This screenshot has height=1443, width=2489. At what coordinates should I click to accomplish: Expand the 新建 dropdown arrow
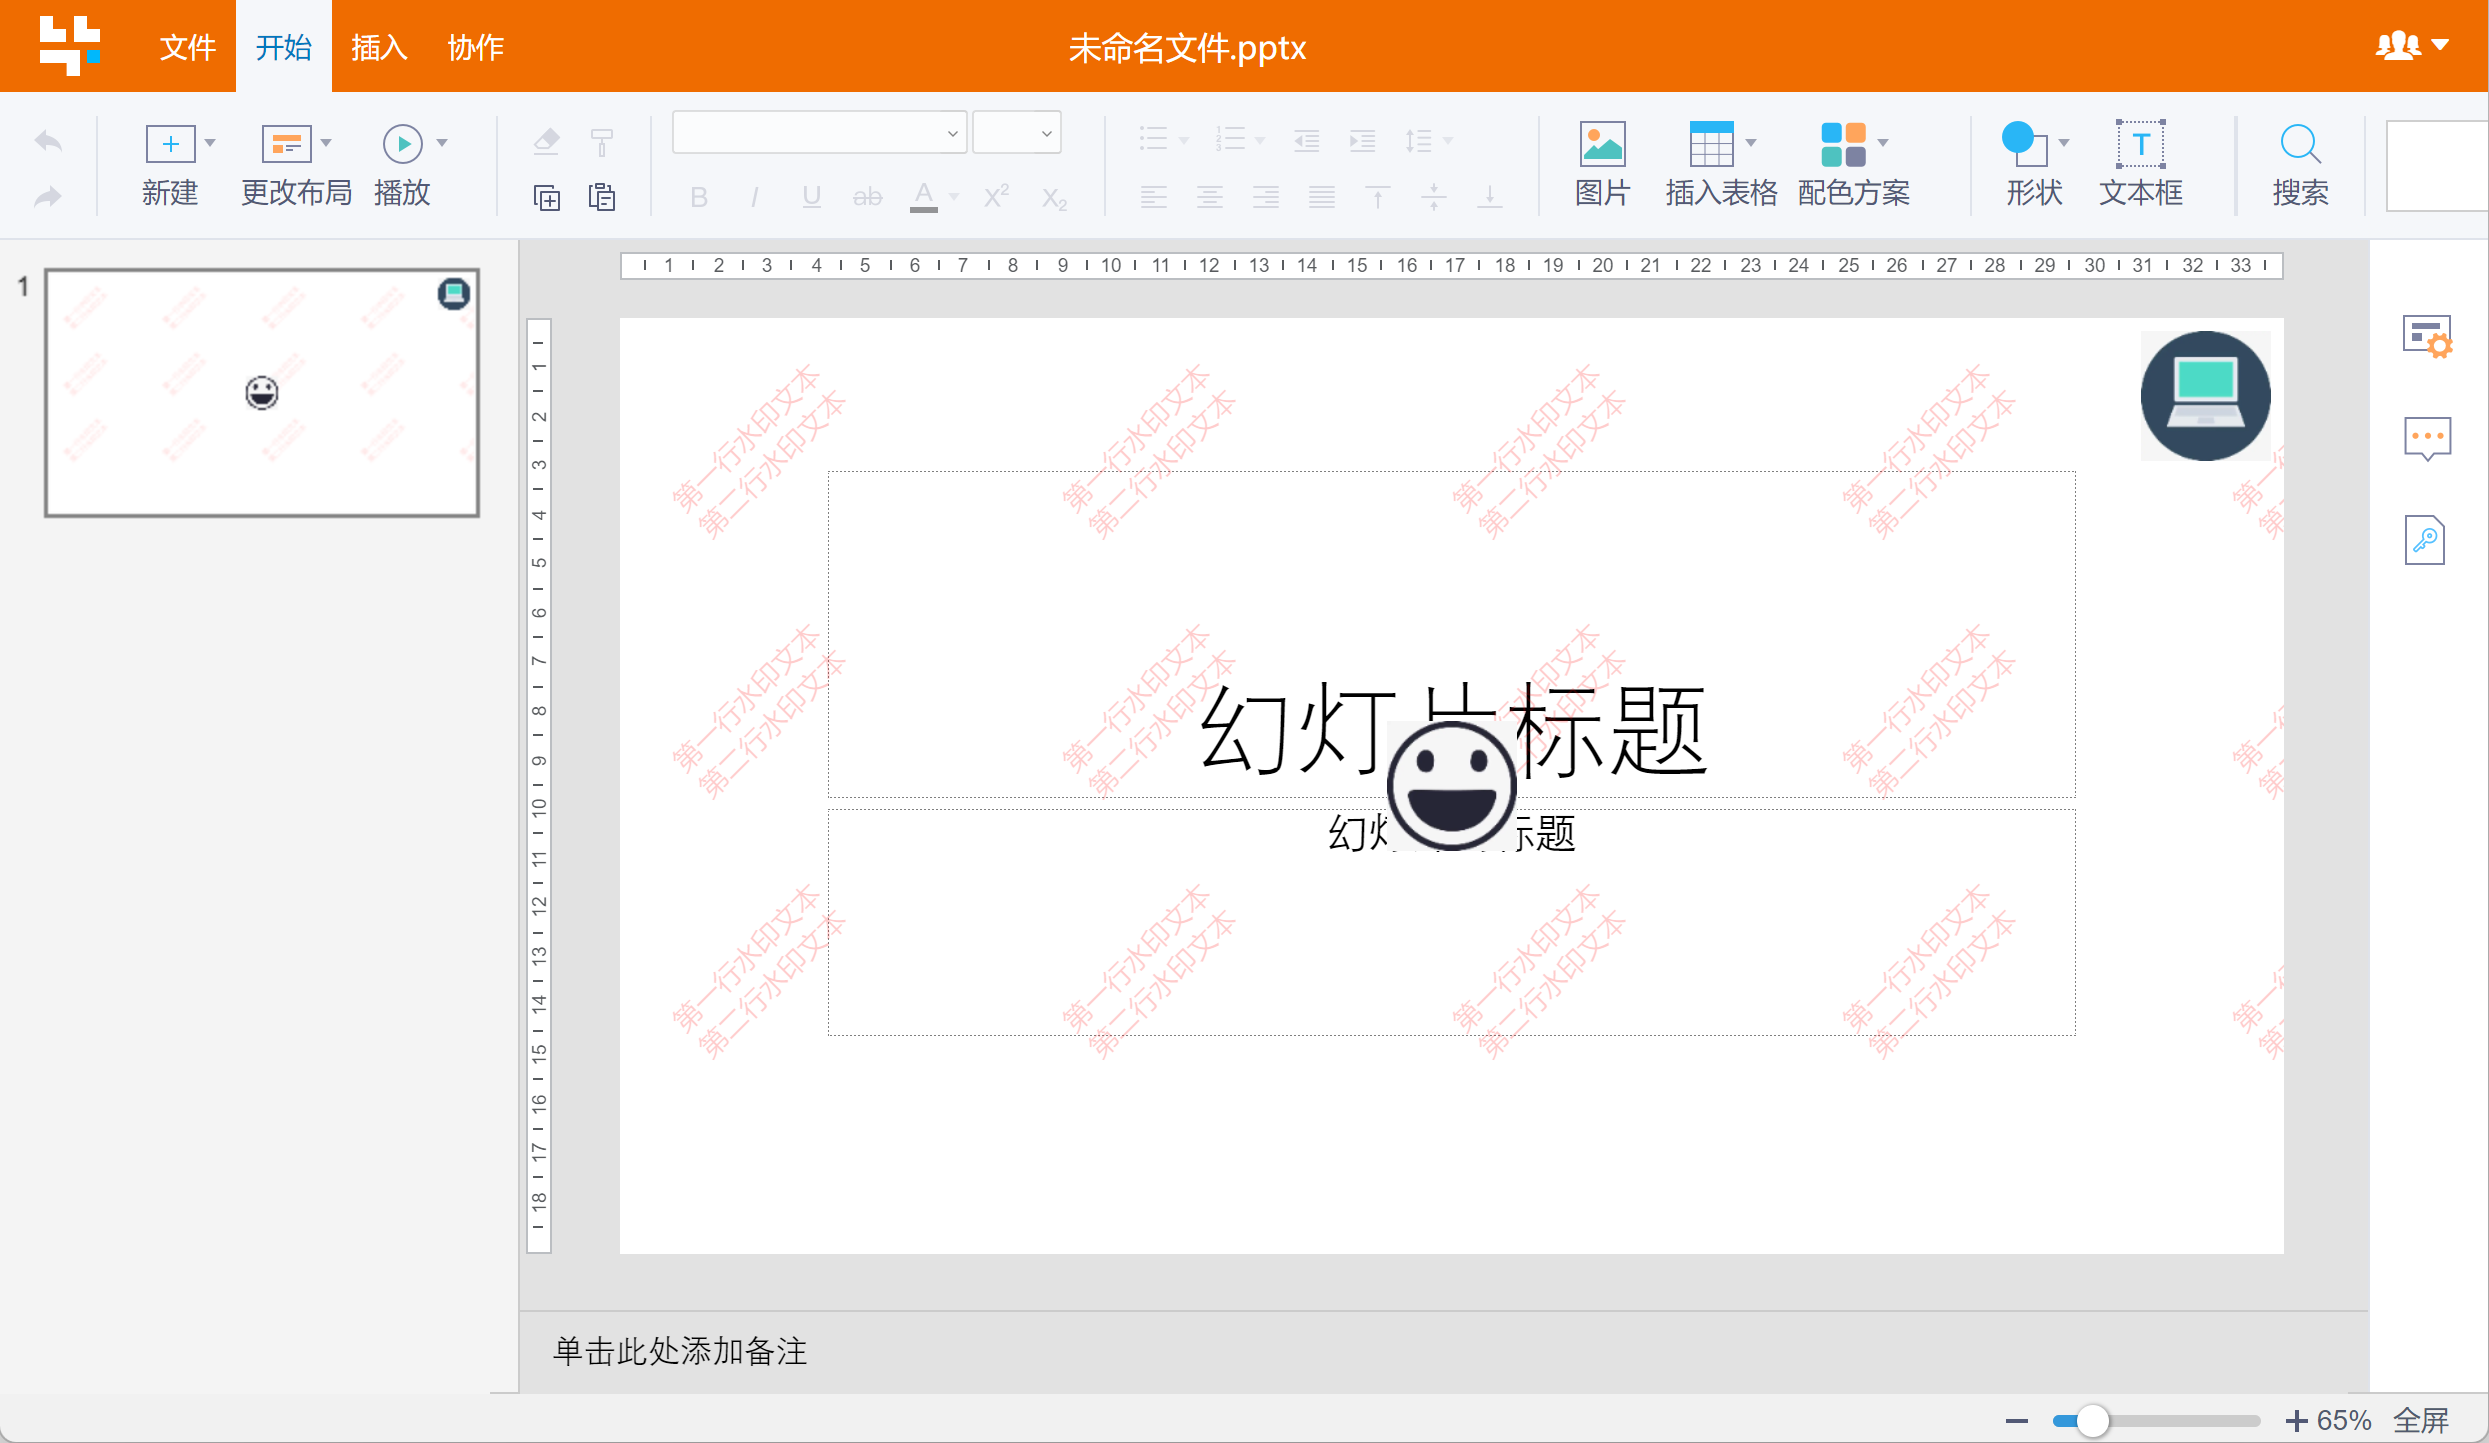(210, 143)
